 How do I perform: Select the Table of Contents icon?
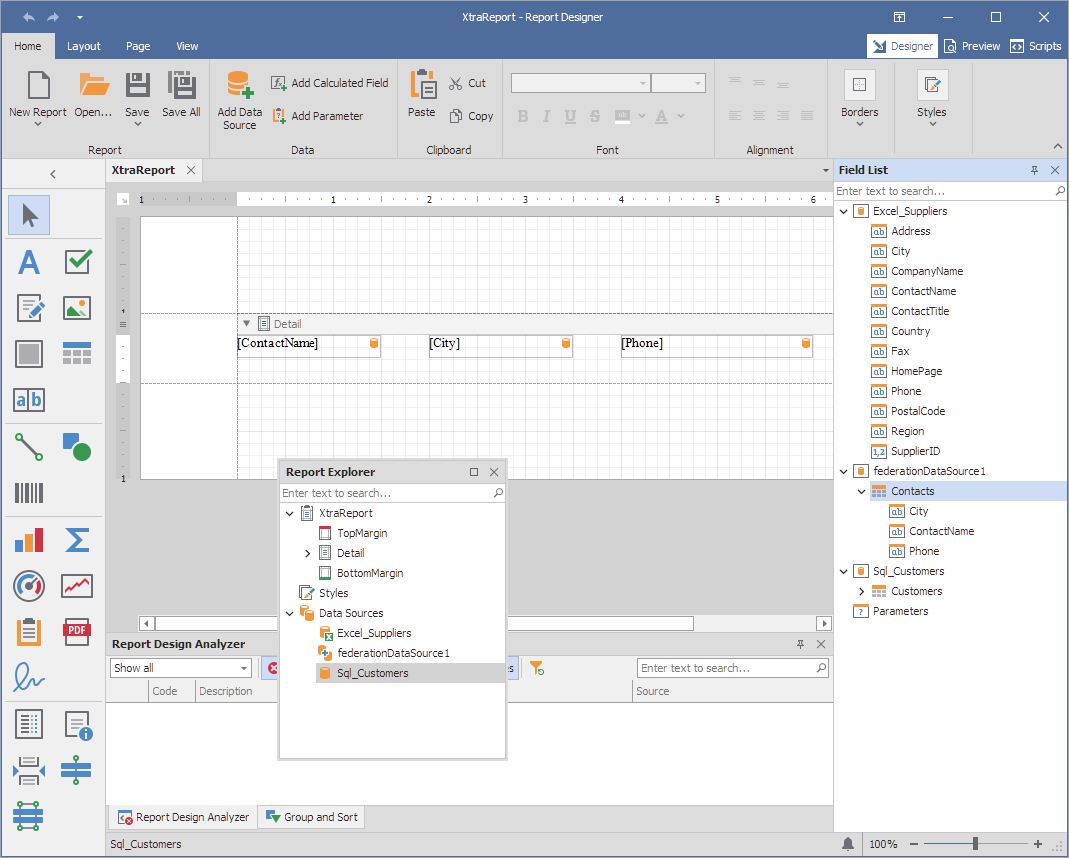click(x=29, y=724)
